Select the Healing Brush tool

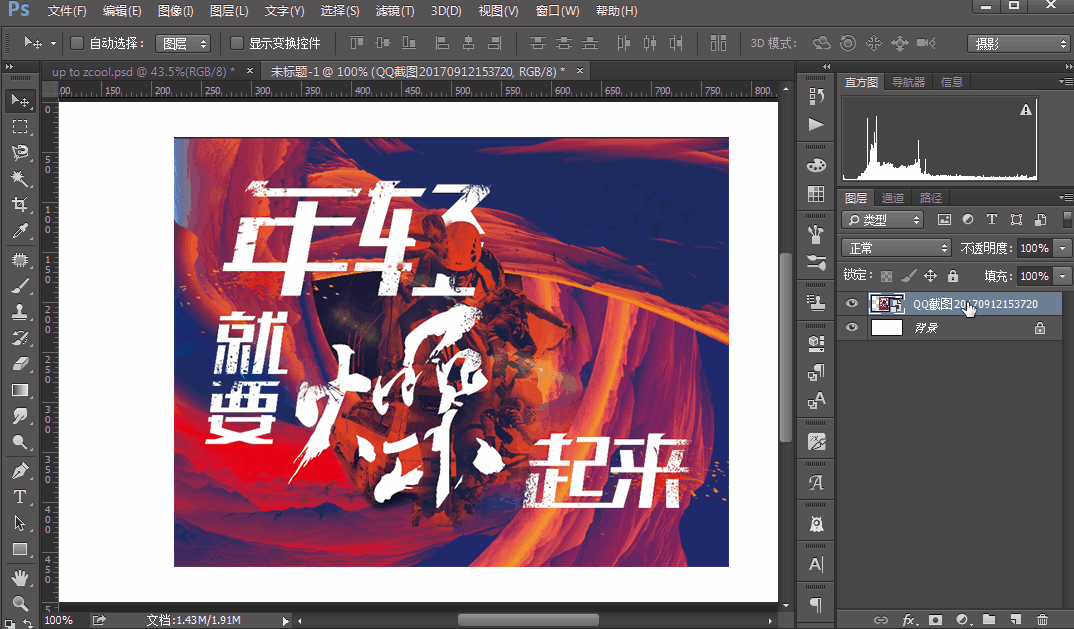20,260
